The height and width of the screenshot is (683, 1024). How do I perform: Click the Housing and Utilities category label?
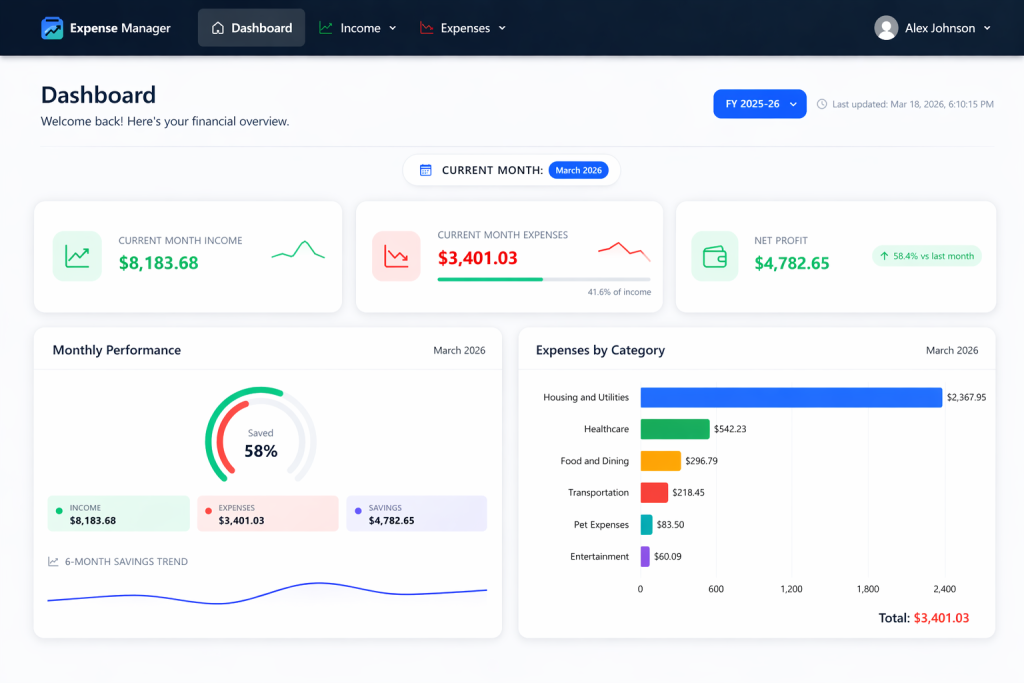click(586, 398)
